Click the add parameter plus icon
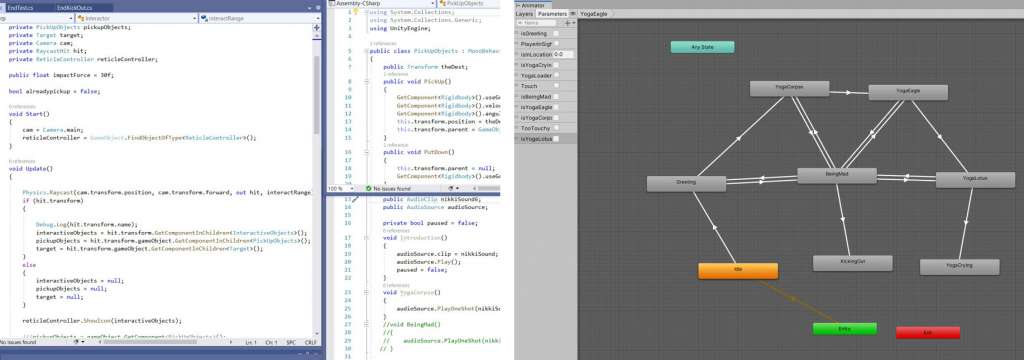 pos(568,23)
